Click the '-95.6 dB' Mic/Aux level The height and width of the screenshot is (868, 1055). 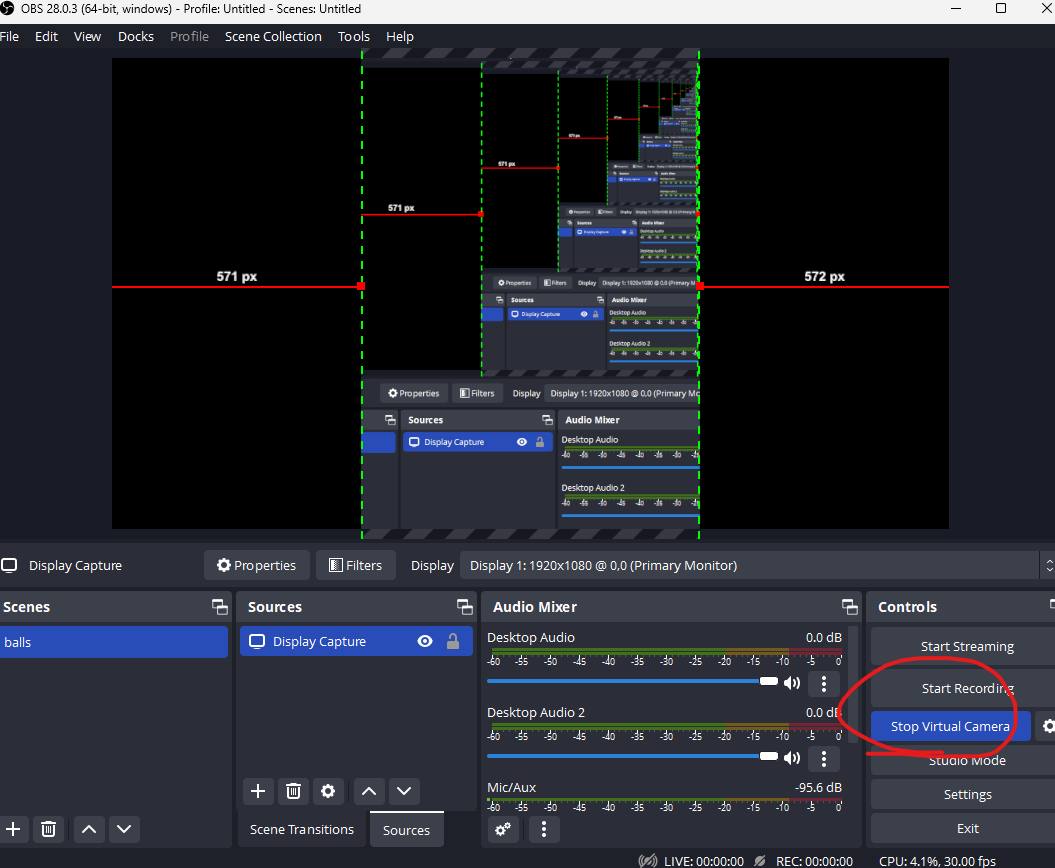click(x=818, y=787)
